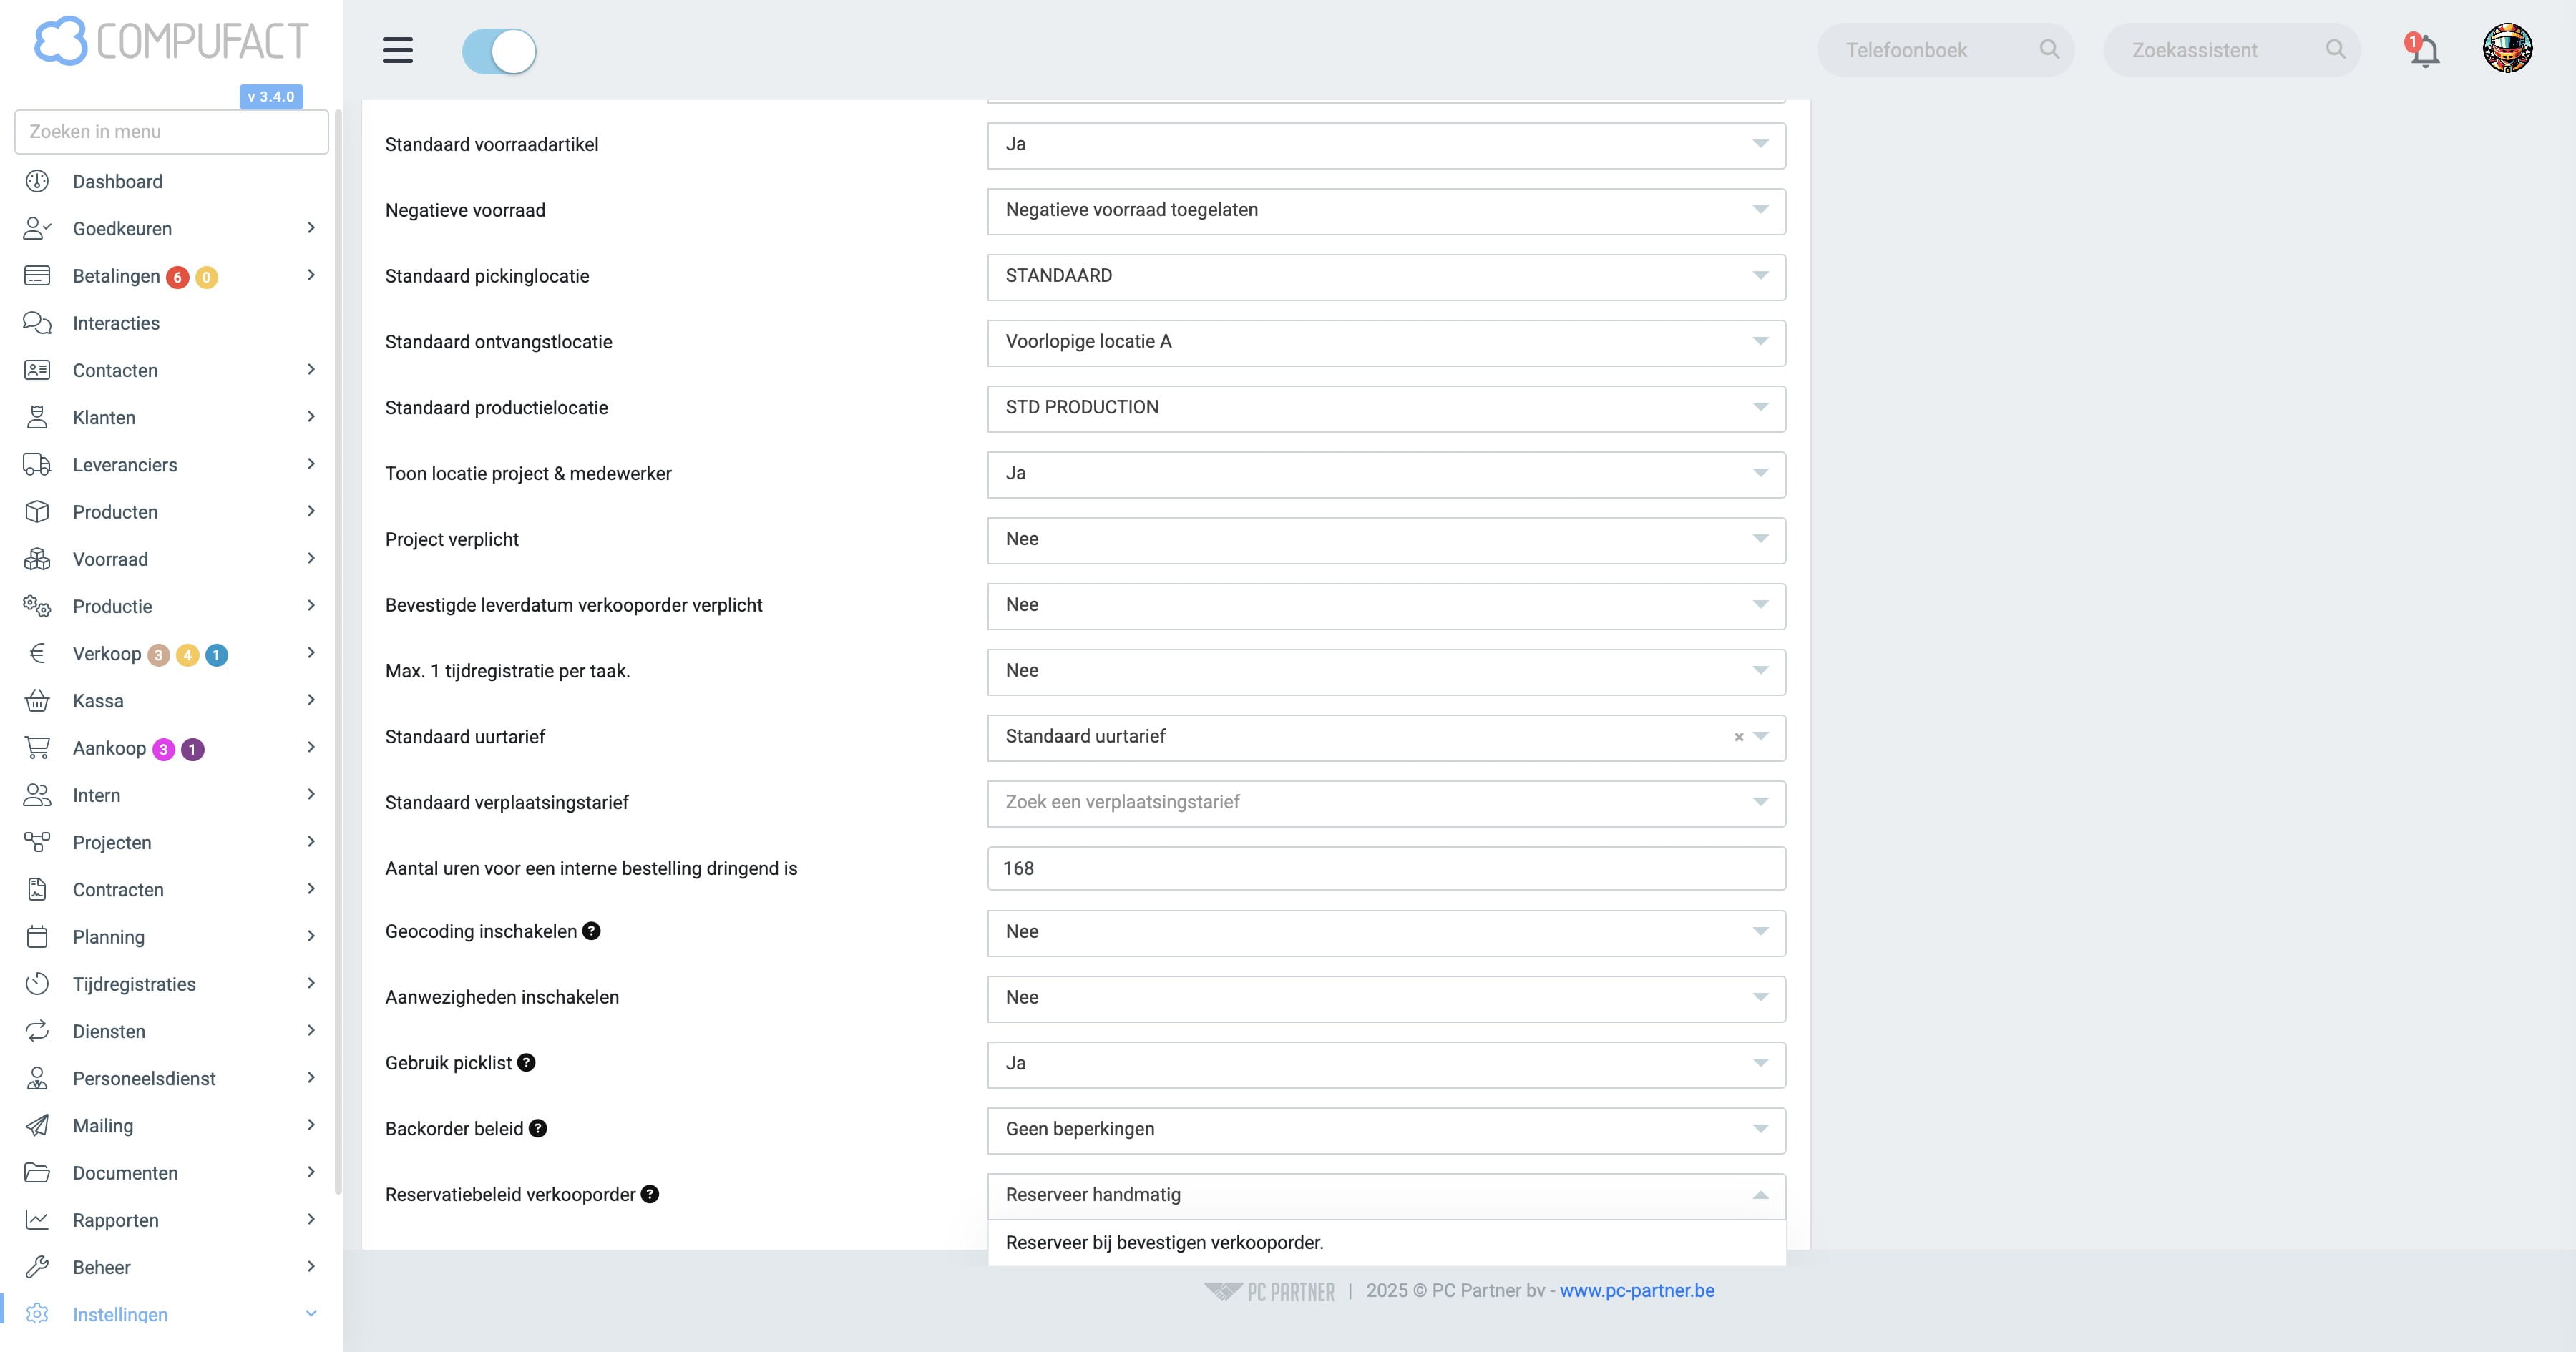Viewport: 2576px width, 1352px height.
Task: Show help for Geocoding inschakelen
Action: 592,931
